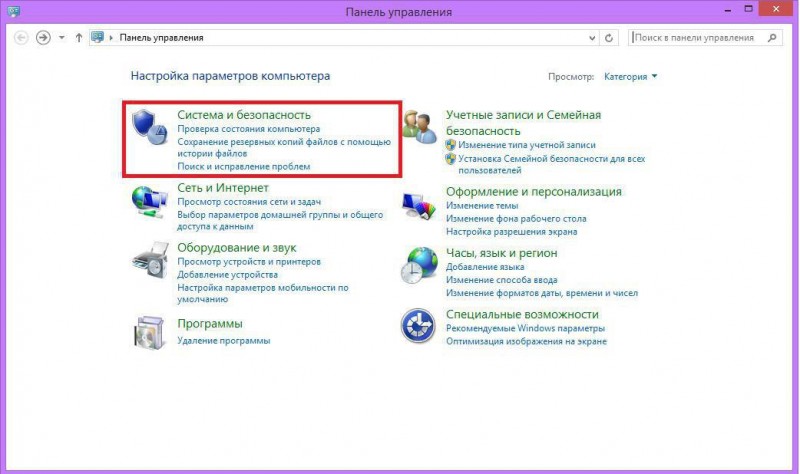This screenshot has height=474, width=800.
Task: Click the window system icon in title bar
Action: click(13, 11)
